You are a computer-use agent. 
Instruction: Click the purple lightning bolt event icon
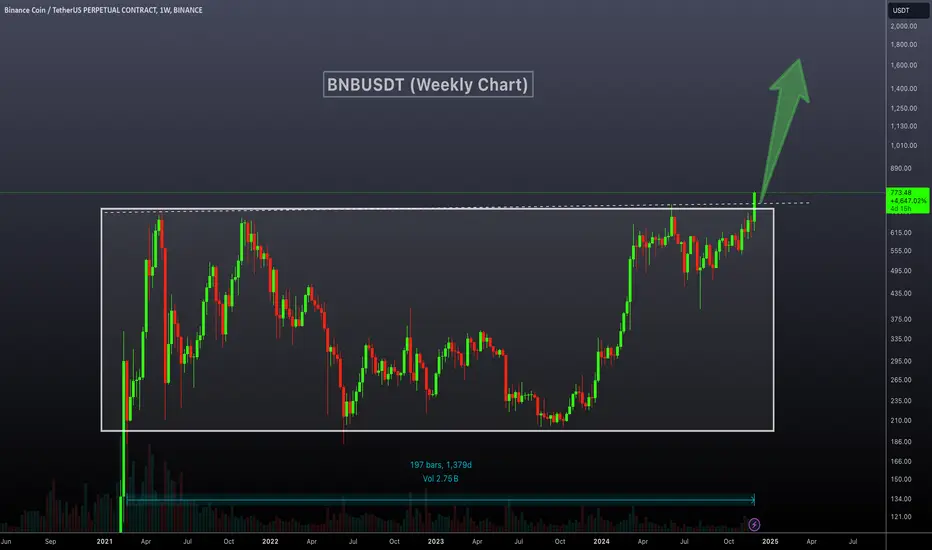point(754,524)
